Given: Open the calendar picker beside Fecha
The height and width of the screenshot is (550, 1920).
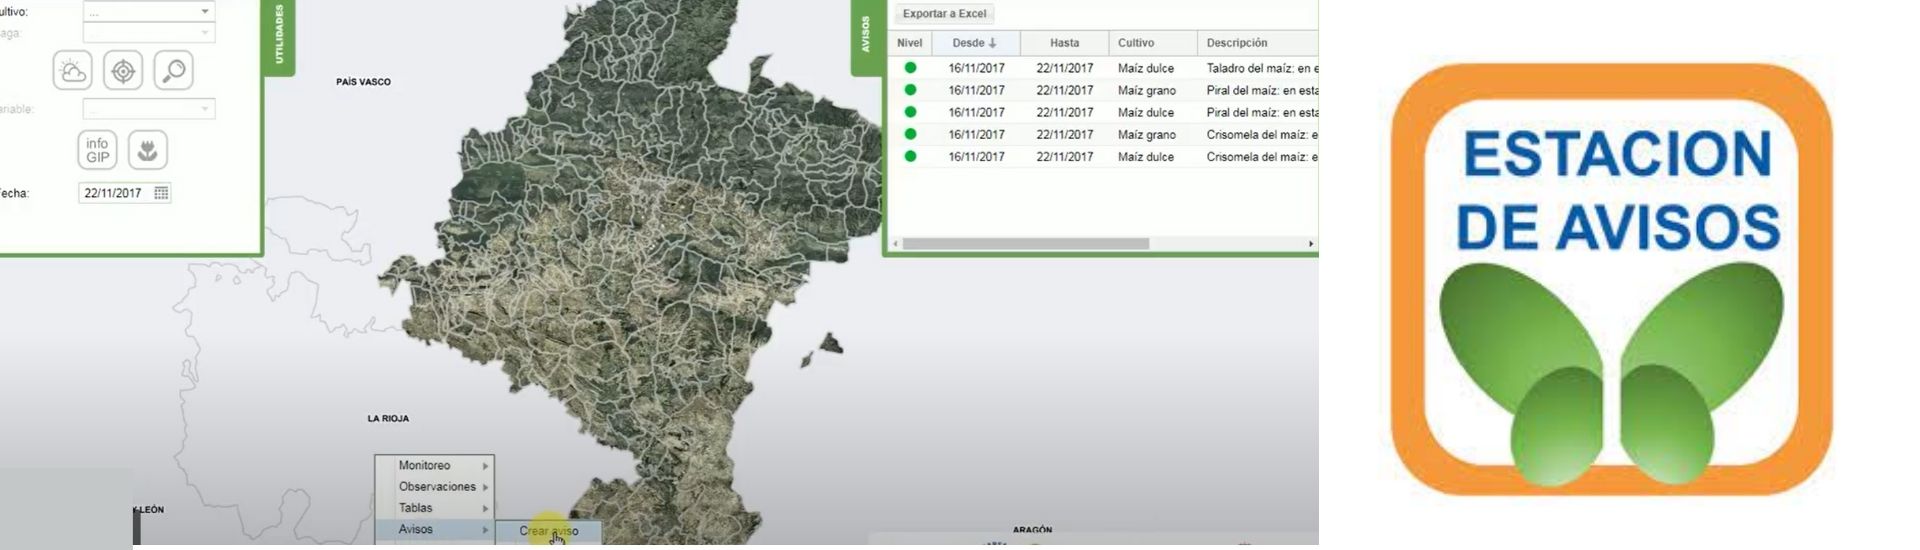Looking at the screenshot, I should 161,193.
